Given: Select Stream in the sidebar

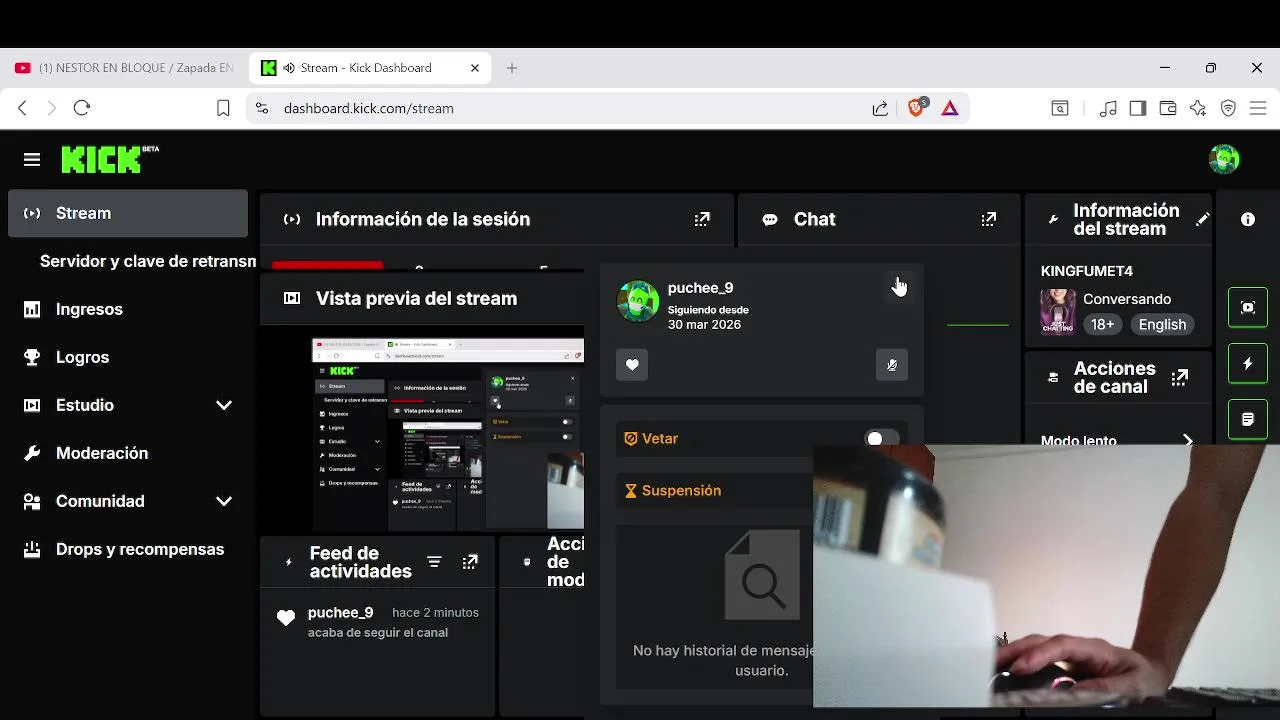Looking at the screenshot, I should [x=128, y=213].
